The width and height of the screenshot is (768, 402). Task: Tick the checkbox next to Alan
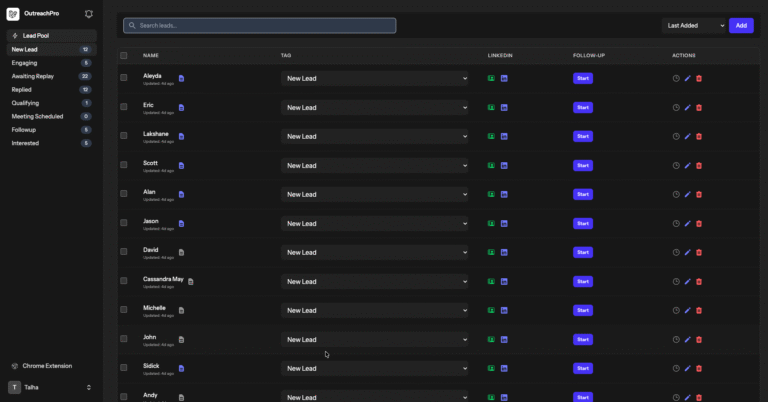click(123, 193)
